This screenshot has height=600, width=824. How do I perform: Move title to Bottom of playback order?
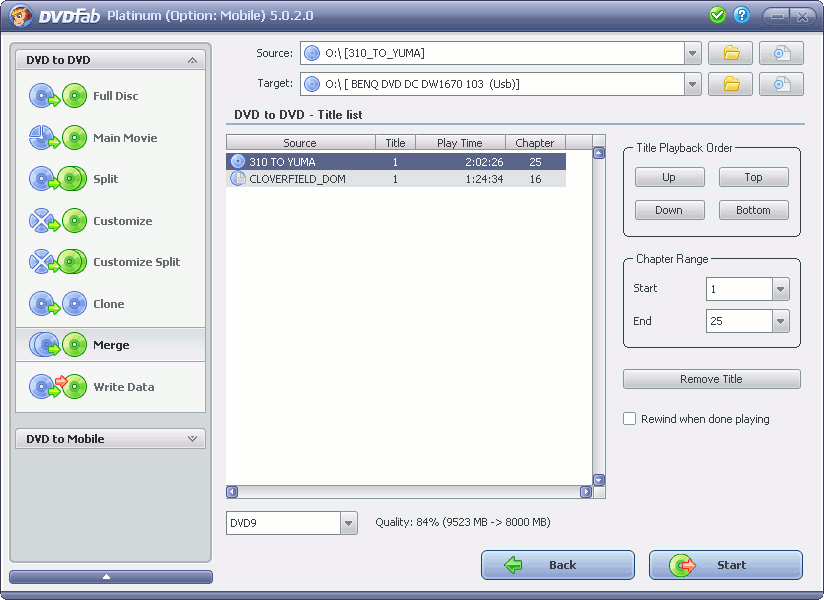[x=754, y=210]
